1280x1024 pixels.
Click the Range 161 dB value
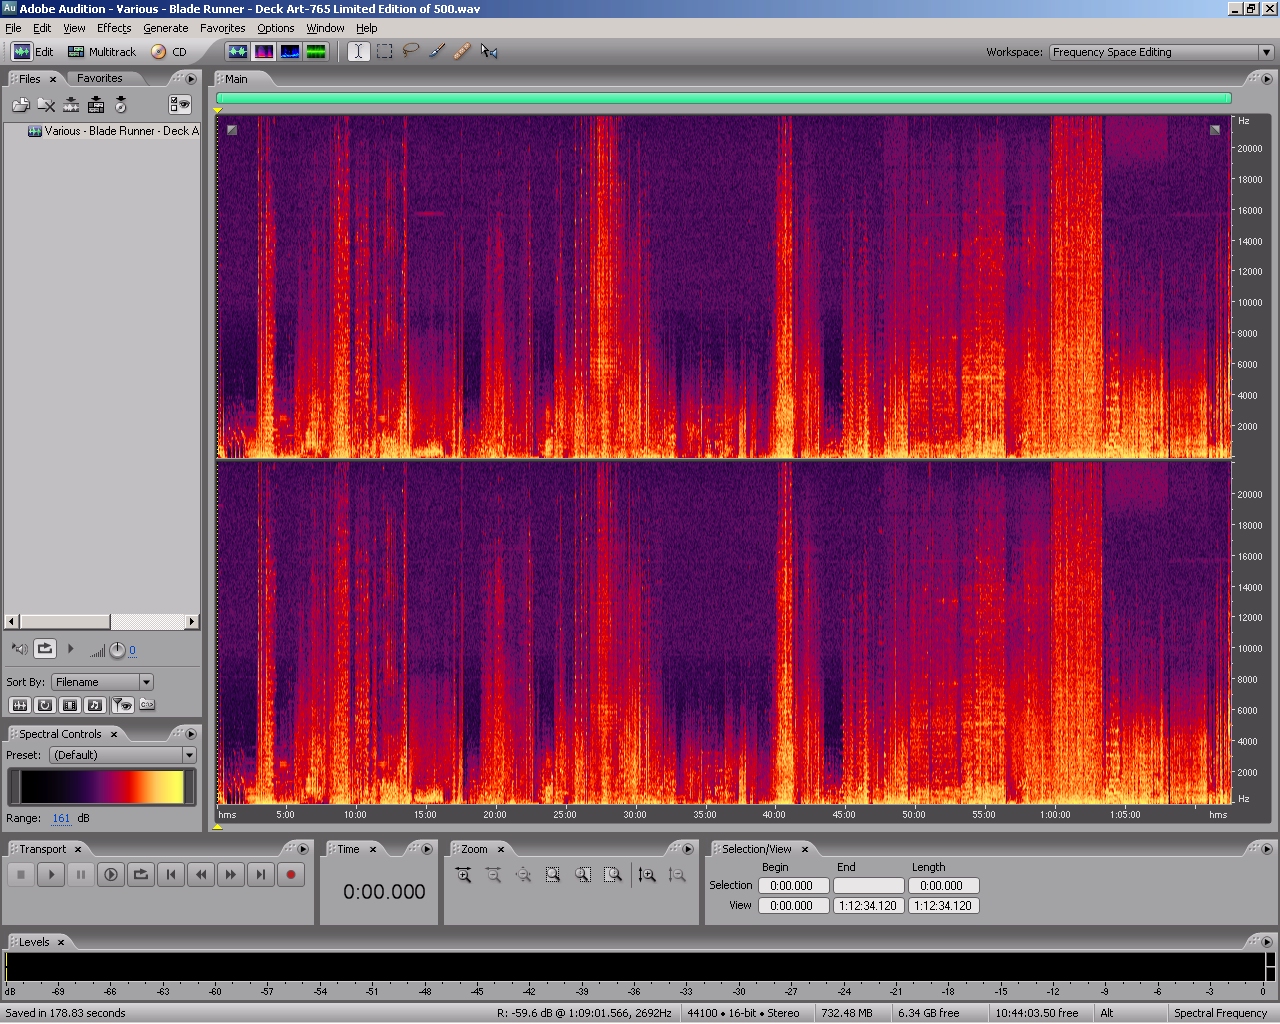61,818
